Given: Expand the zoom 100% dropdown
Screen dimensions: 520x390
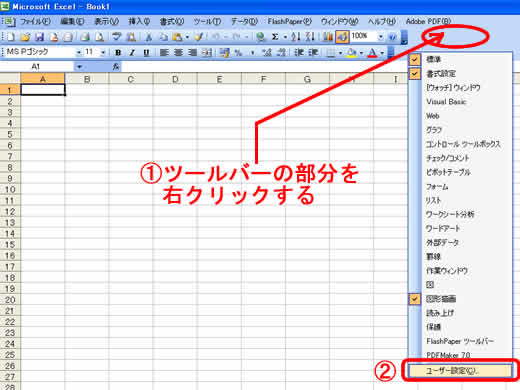Looking at the screenshot, I should [381, 37].
